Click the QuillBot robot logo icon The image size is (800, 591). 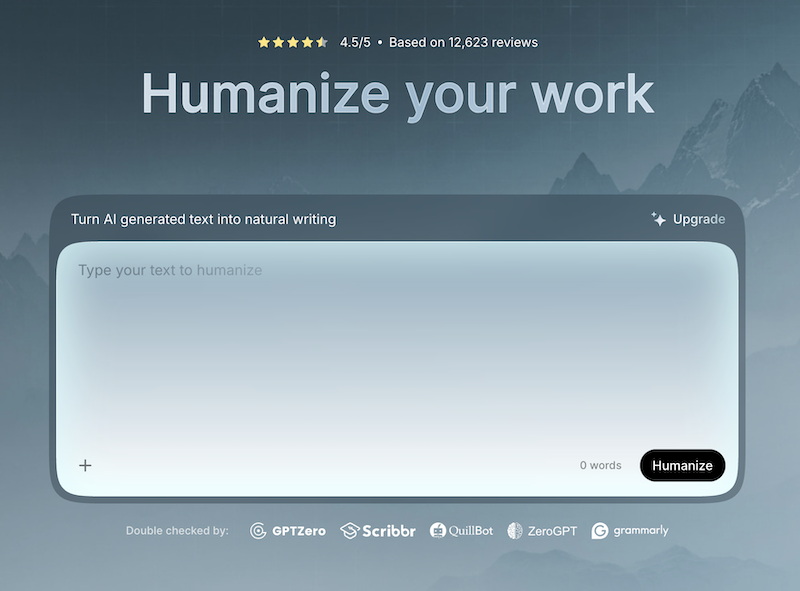[x=438, y=531]
